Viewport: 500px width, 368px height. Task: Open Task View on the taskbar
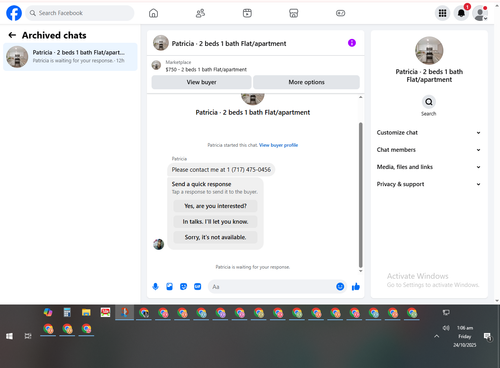click(28, 336)
